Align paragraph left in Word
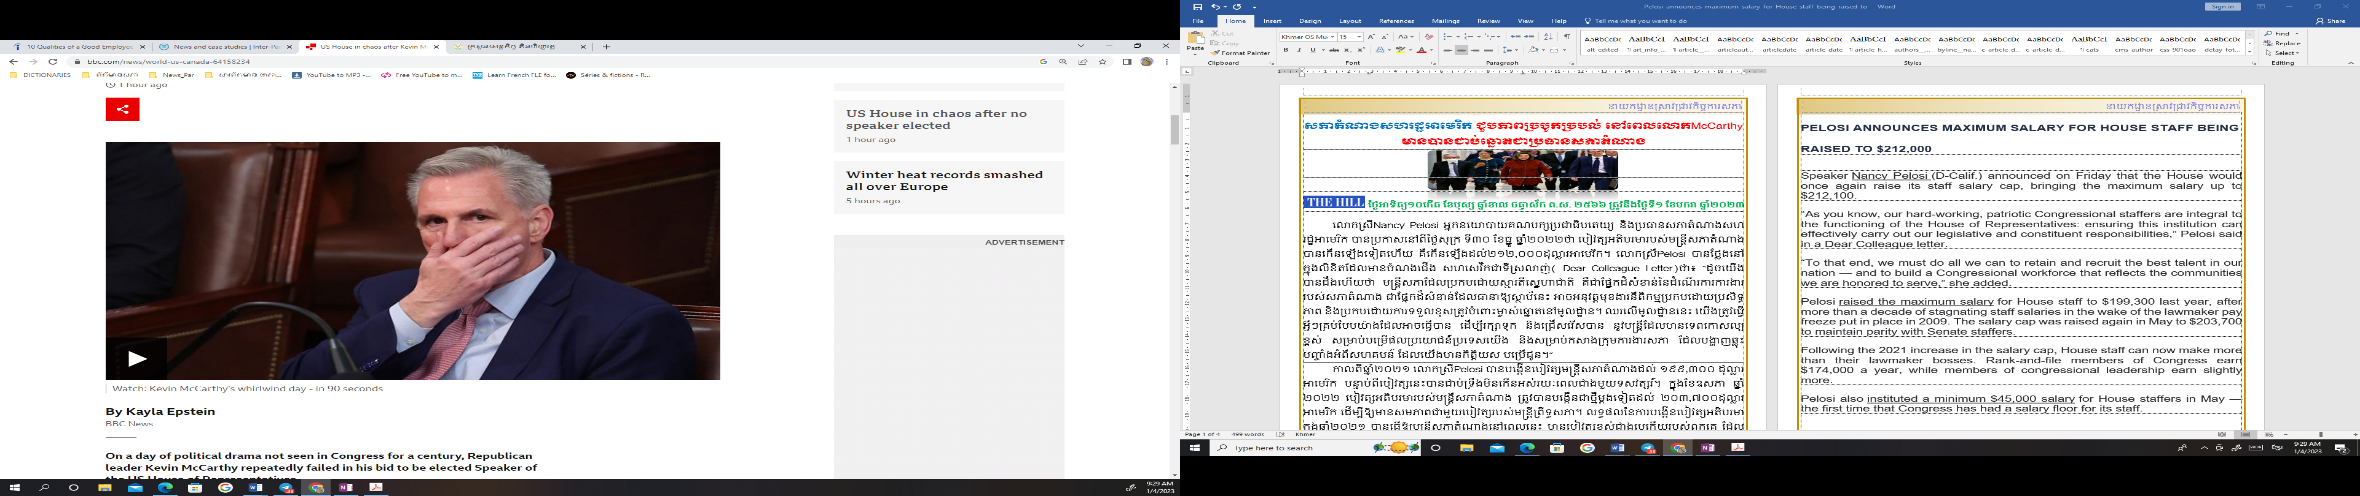The height and width of the screenshot is (496, 2360). pos(1448,50)
